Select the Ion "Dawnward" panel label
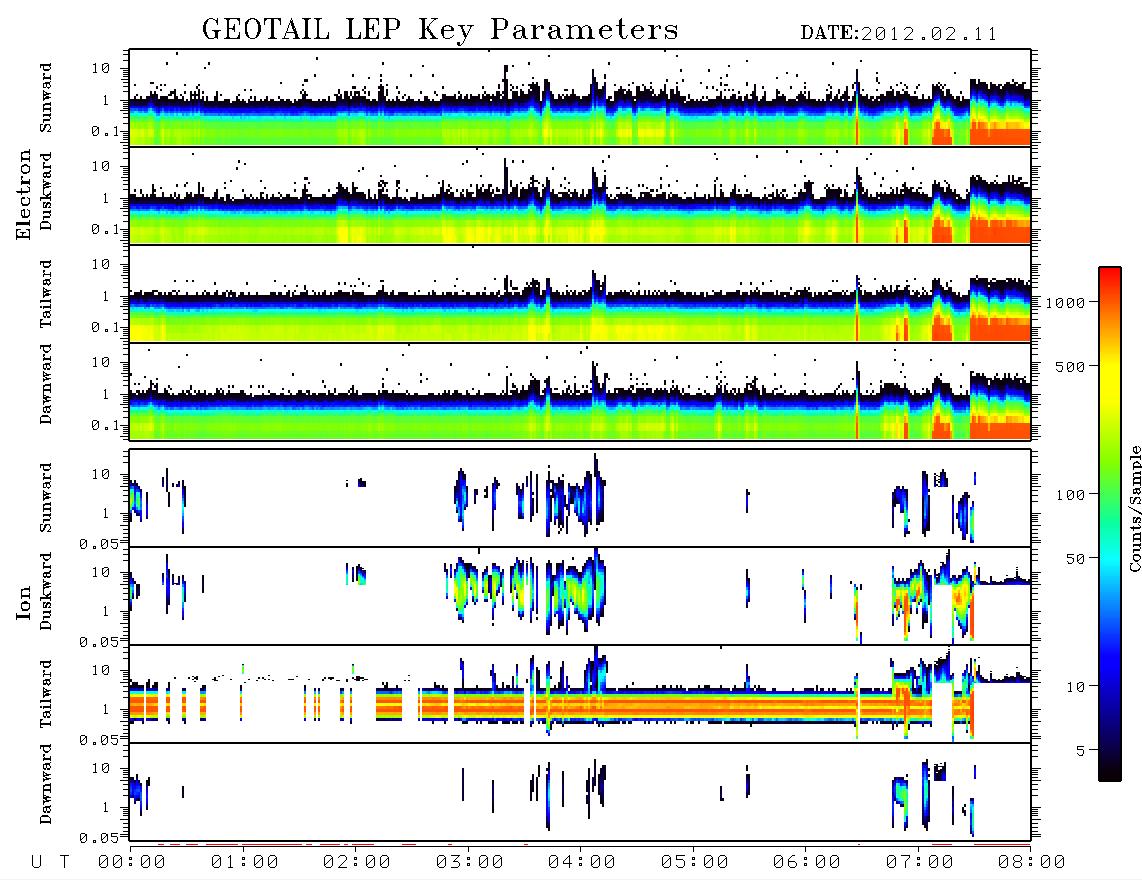This screenshot has width=1142, height=880. pos(45,783)
